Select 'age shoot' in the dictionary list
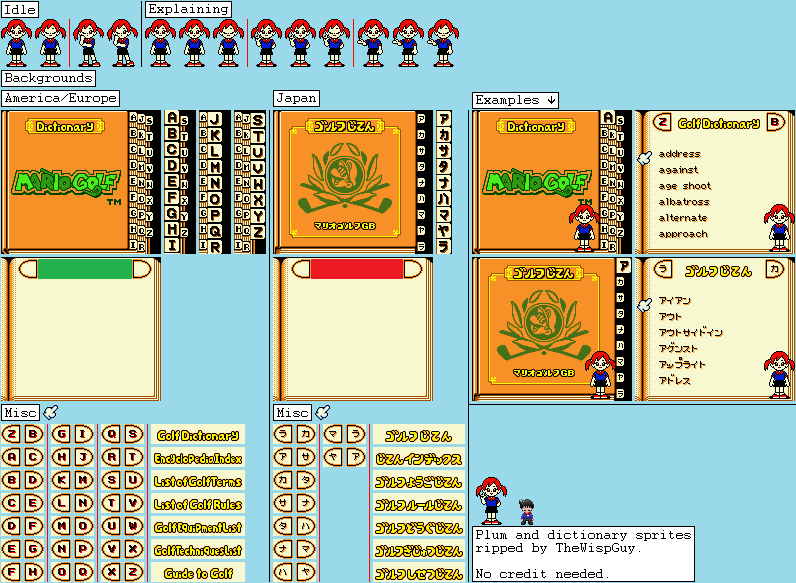 click(x=685, y=186)
